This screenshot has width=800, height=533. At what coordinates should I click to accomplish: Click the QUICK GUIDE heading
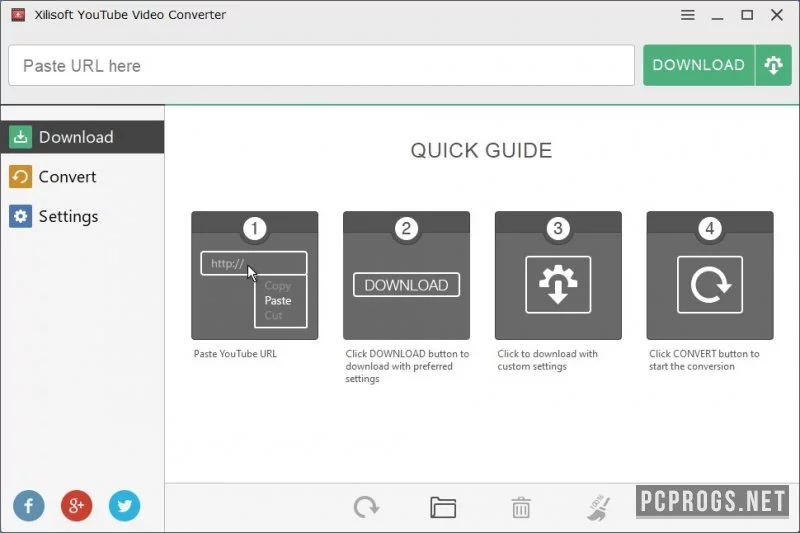[481, 150]
